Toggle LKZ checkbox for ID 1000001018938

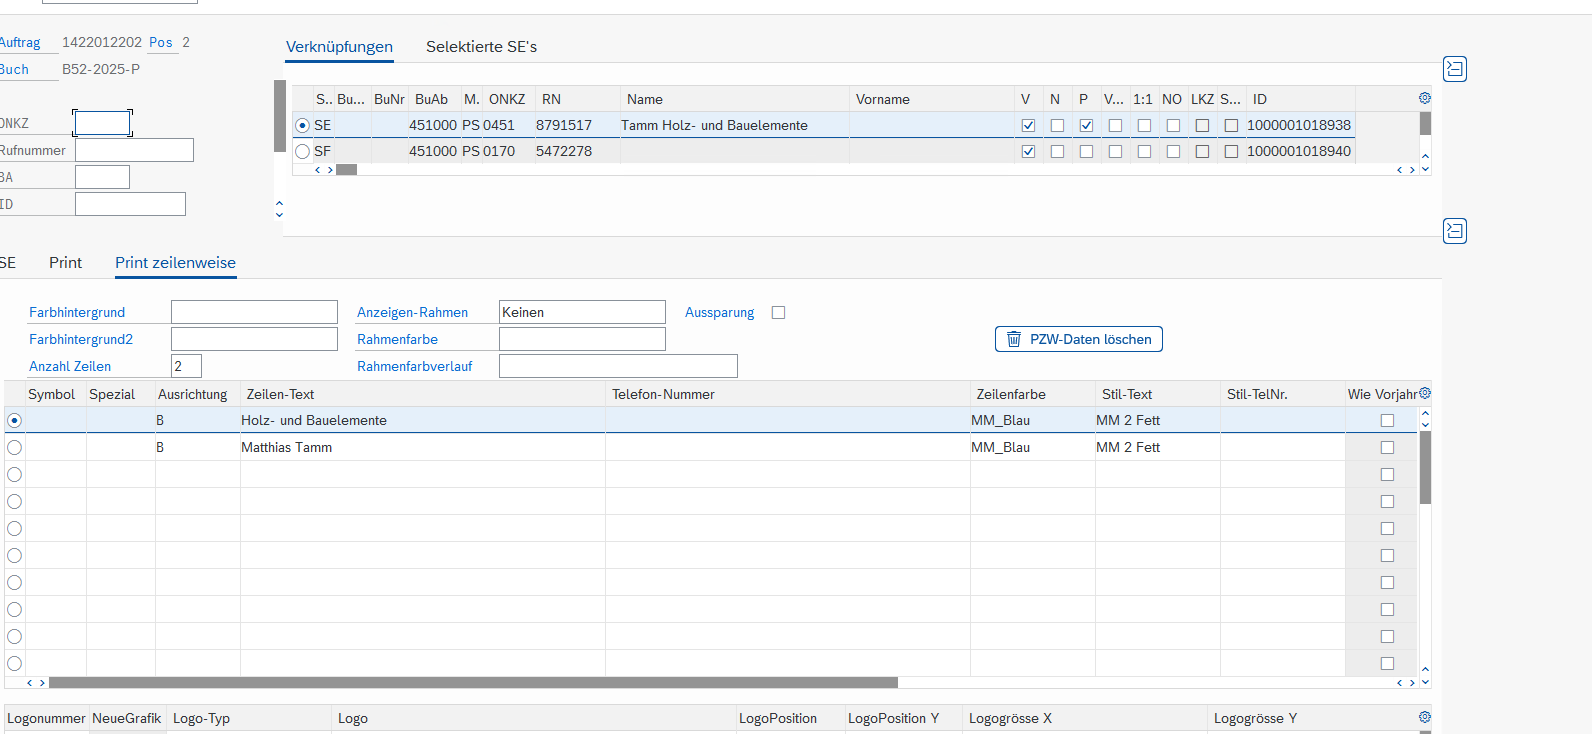[1202, 125]
